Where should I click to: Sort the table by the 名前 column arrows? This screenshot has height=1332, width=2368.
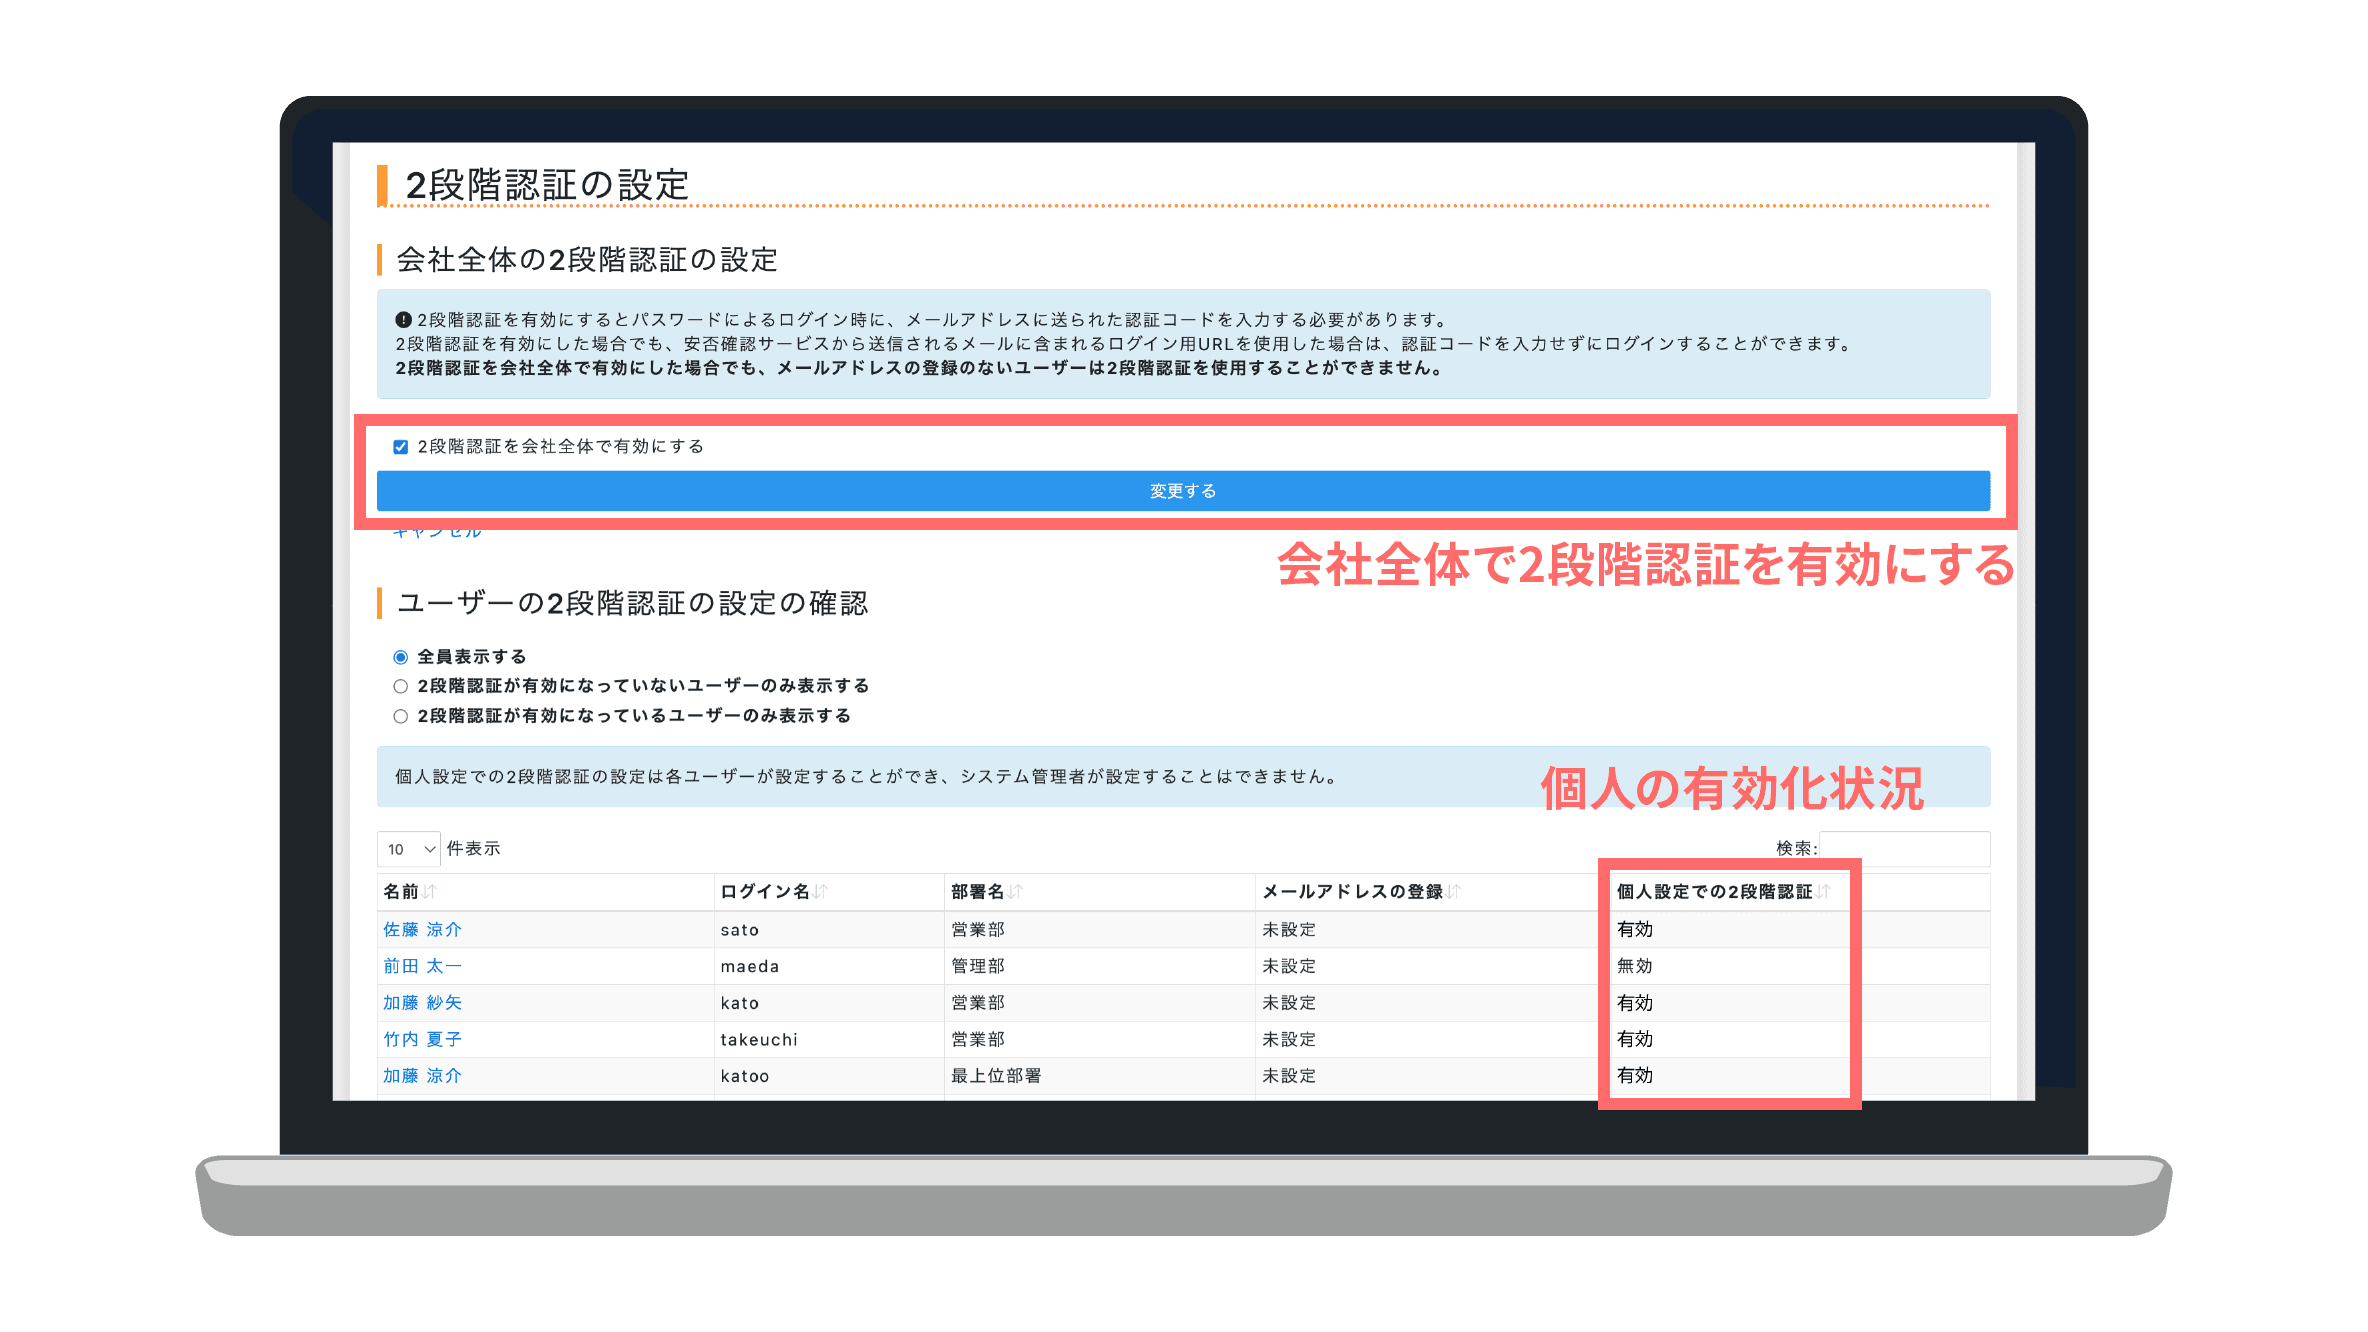[x=430, y=891]
